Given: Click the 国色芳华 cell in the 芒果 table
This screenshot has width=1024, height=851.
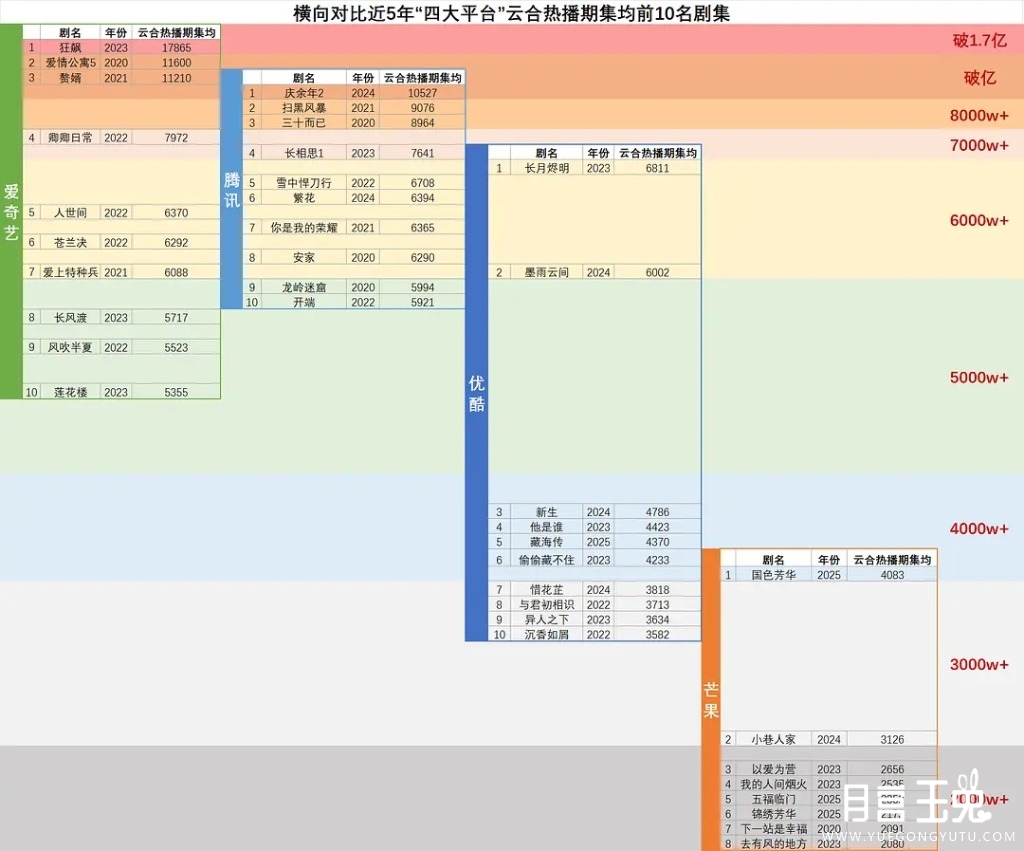Looking at the screenshot, I should (x=773, y=575).
